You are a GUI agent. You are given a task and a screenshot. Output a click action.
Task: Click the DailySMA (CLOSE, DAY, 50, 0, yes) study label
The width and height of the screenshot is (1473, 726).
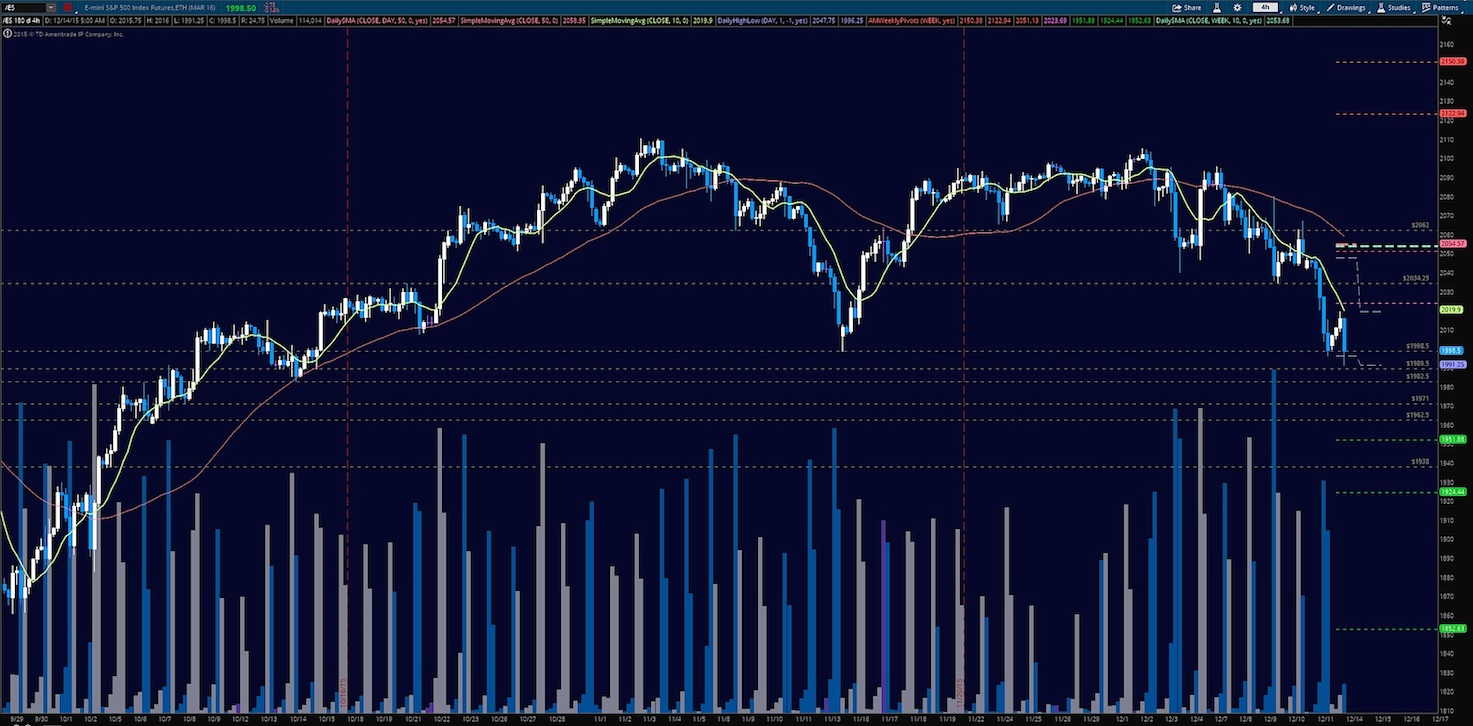[x=377, y=21]
